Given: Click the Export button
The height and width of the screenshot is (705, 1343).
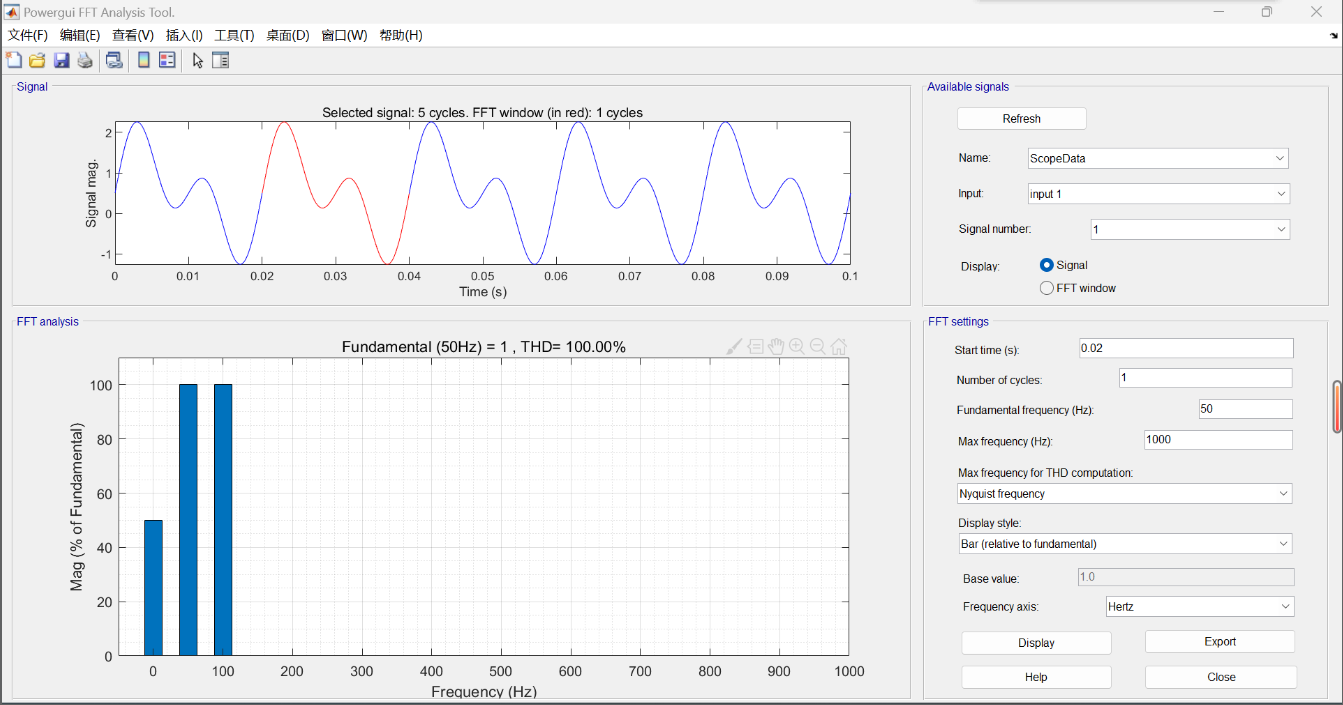Looking at the screenshot, I should [1220, 642].
